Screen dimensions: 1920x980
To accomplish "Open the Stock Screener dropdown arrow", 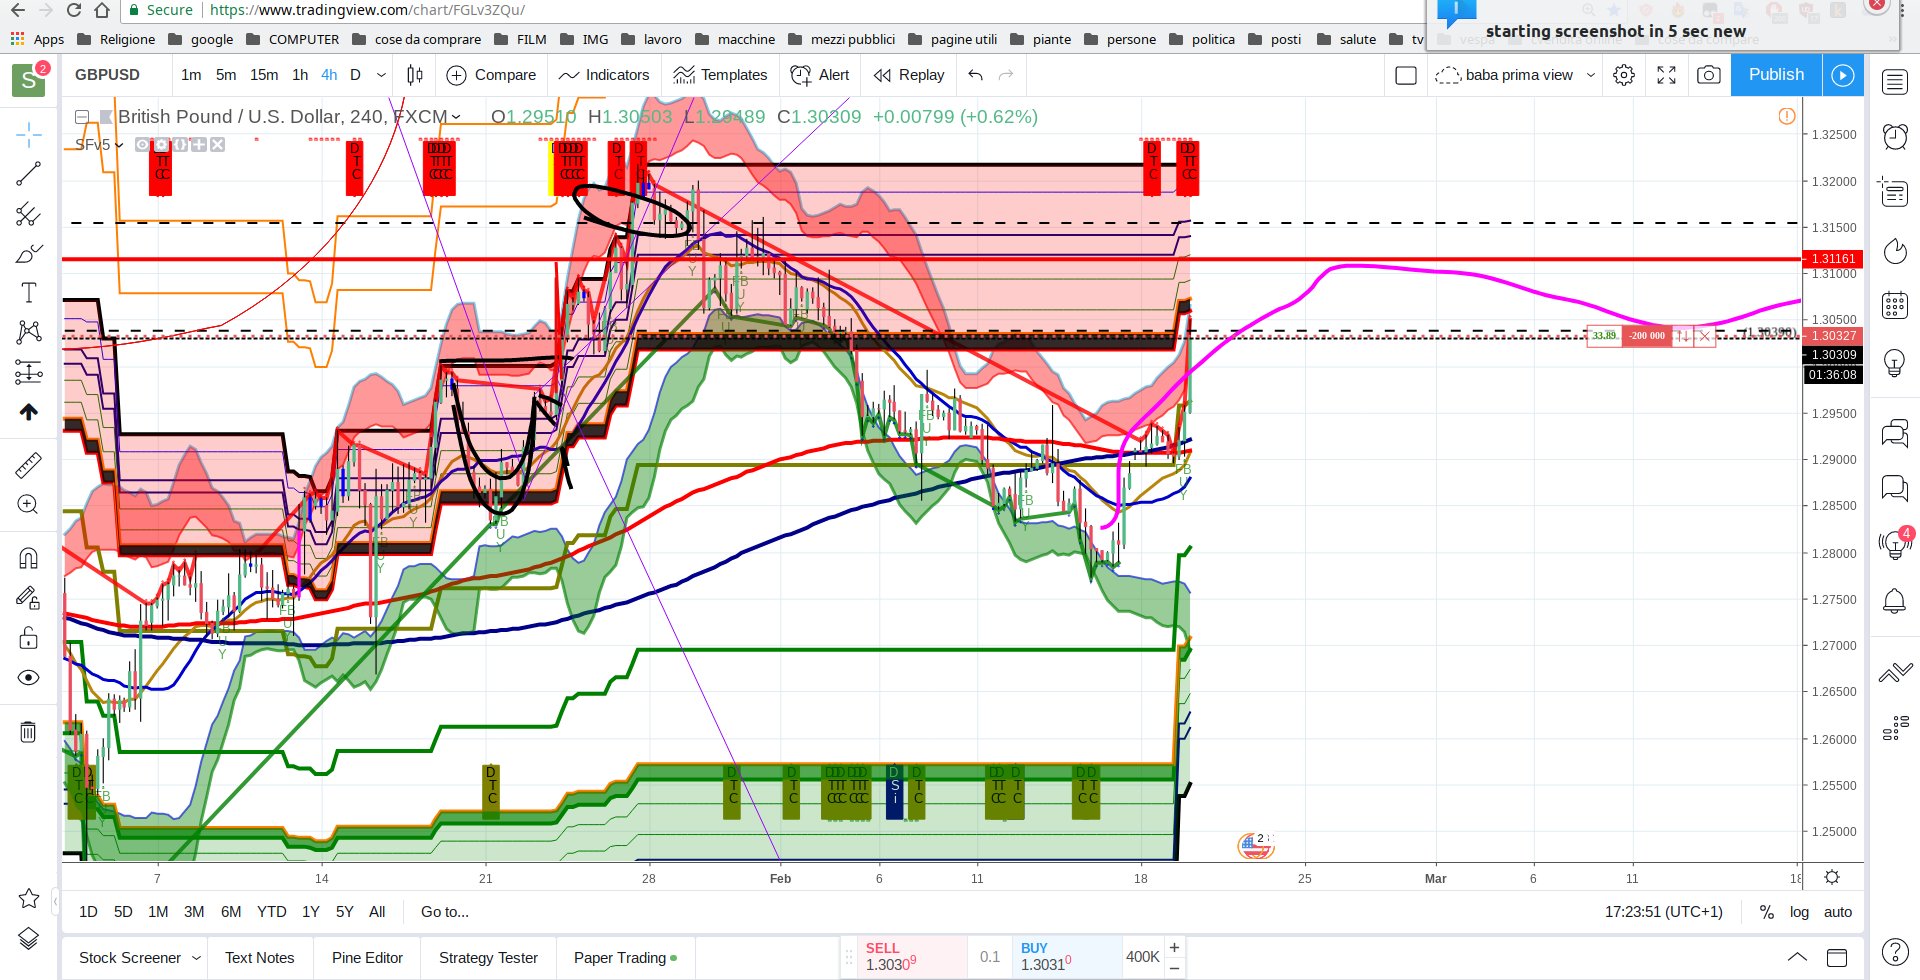I will point(196,958).
